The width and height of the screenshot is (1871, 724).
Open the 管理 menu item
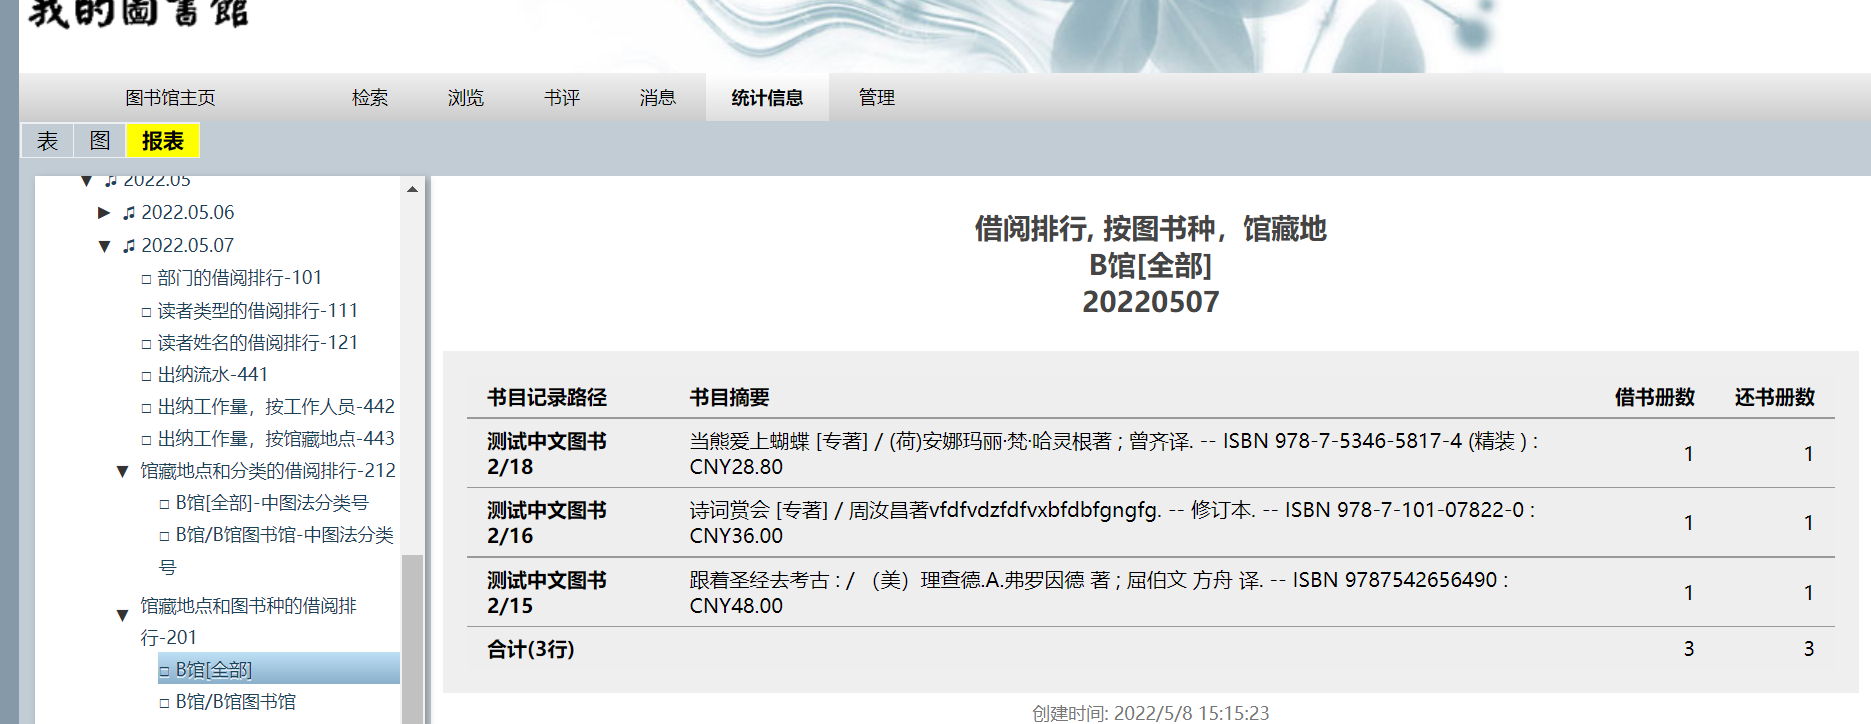[877, 98]
